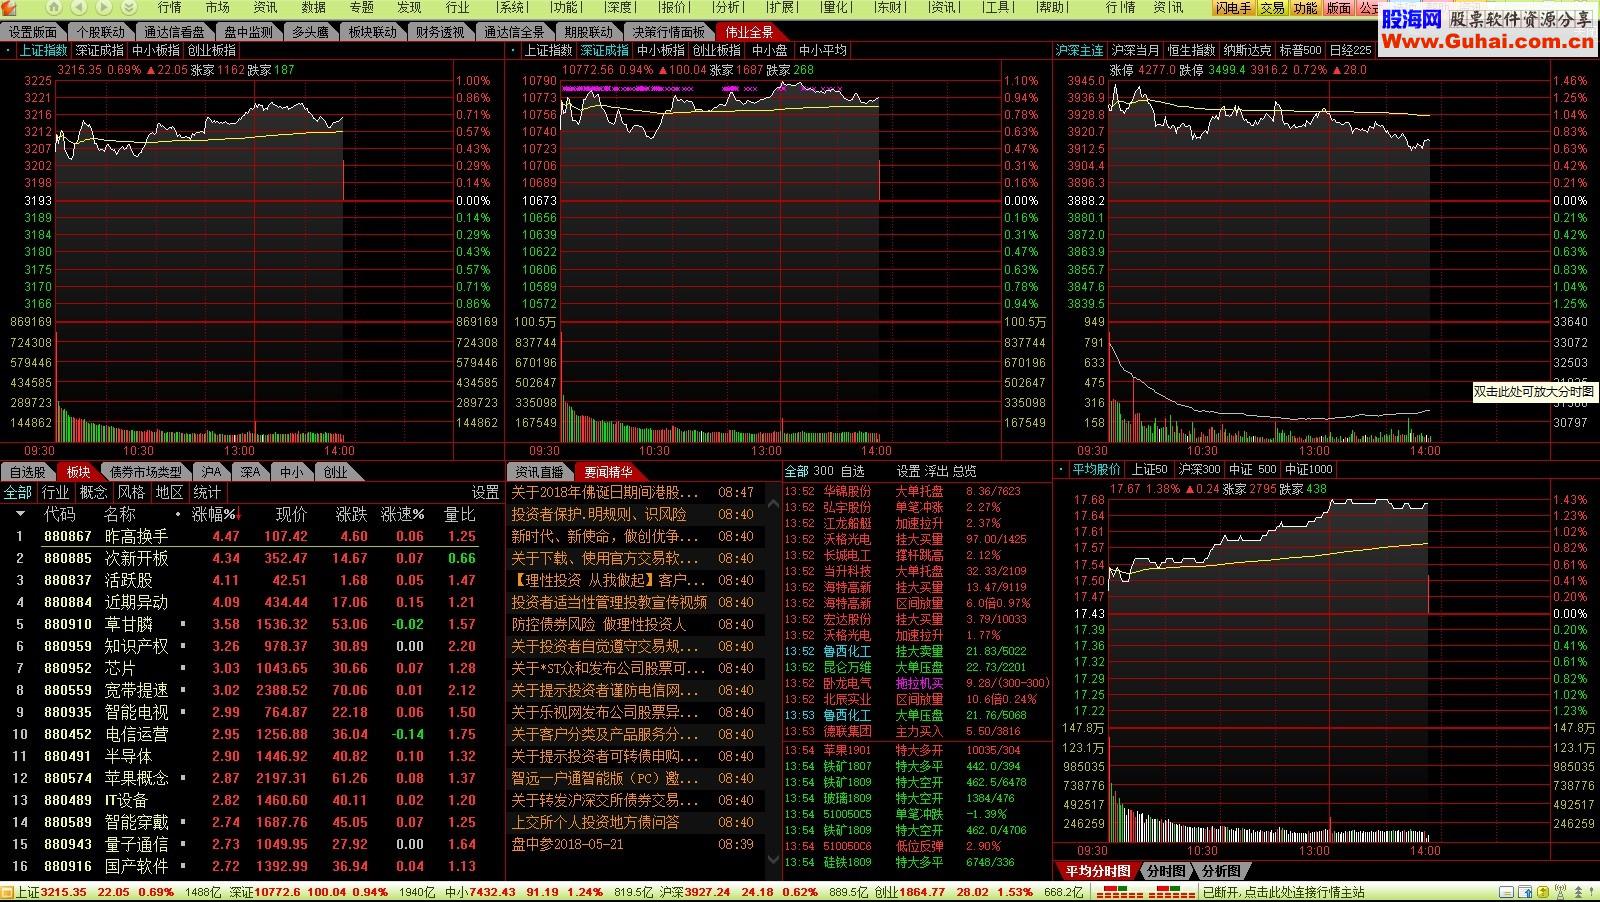This screenshot has height=902, width=1600.
Task: Open the 数据 menu
Action: coord(313,8)
